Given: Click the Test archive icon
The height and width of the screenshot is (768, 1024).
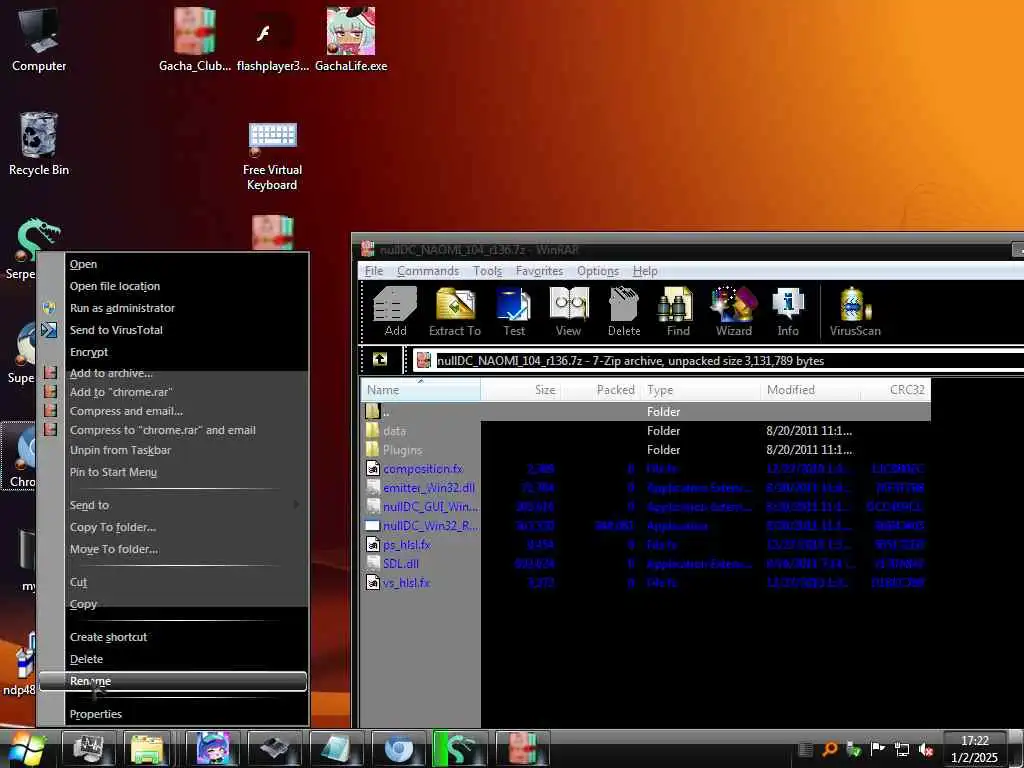Looking at the screenshot, I should click(514, 312).
